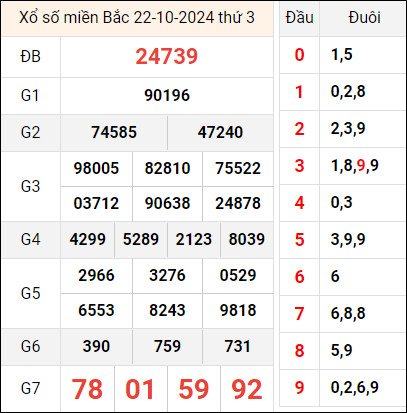The height and width of the screenshot is (413, 407).
Task: Click the red G7 number 78
Action: click(x=87, y=389)
